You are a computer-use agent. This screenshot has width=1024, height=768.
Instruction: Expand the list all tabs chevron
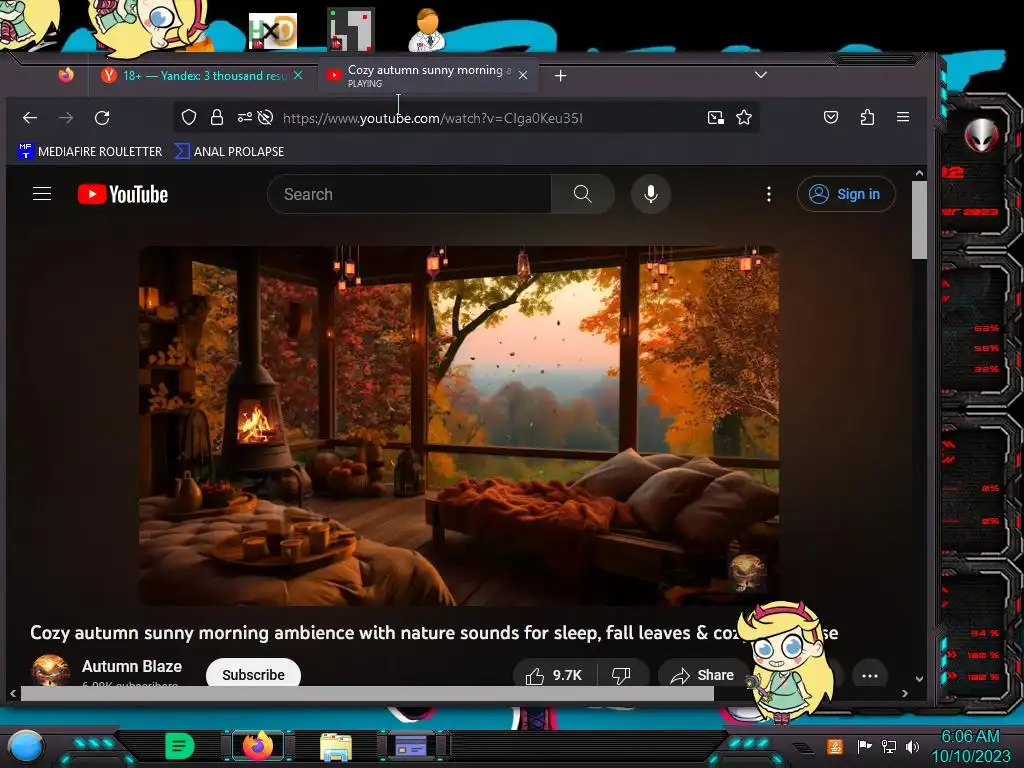pos(761,75)
